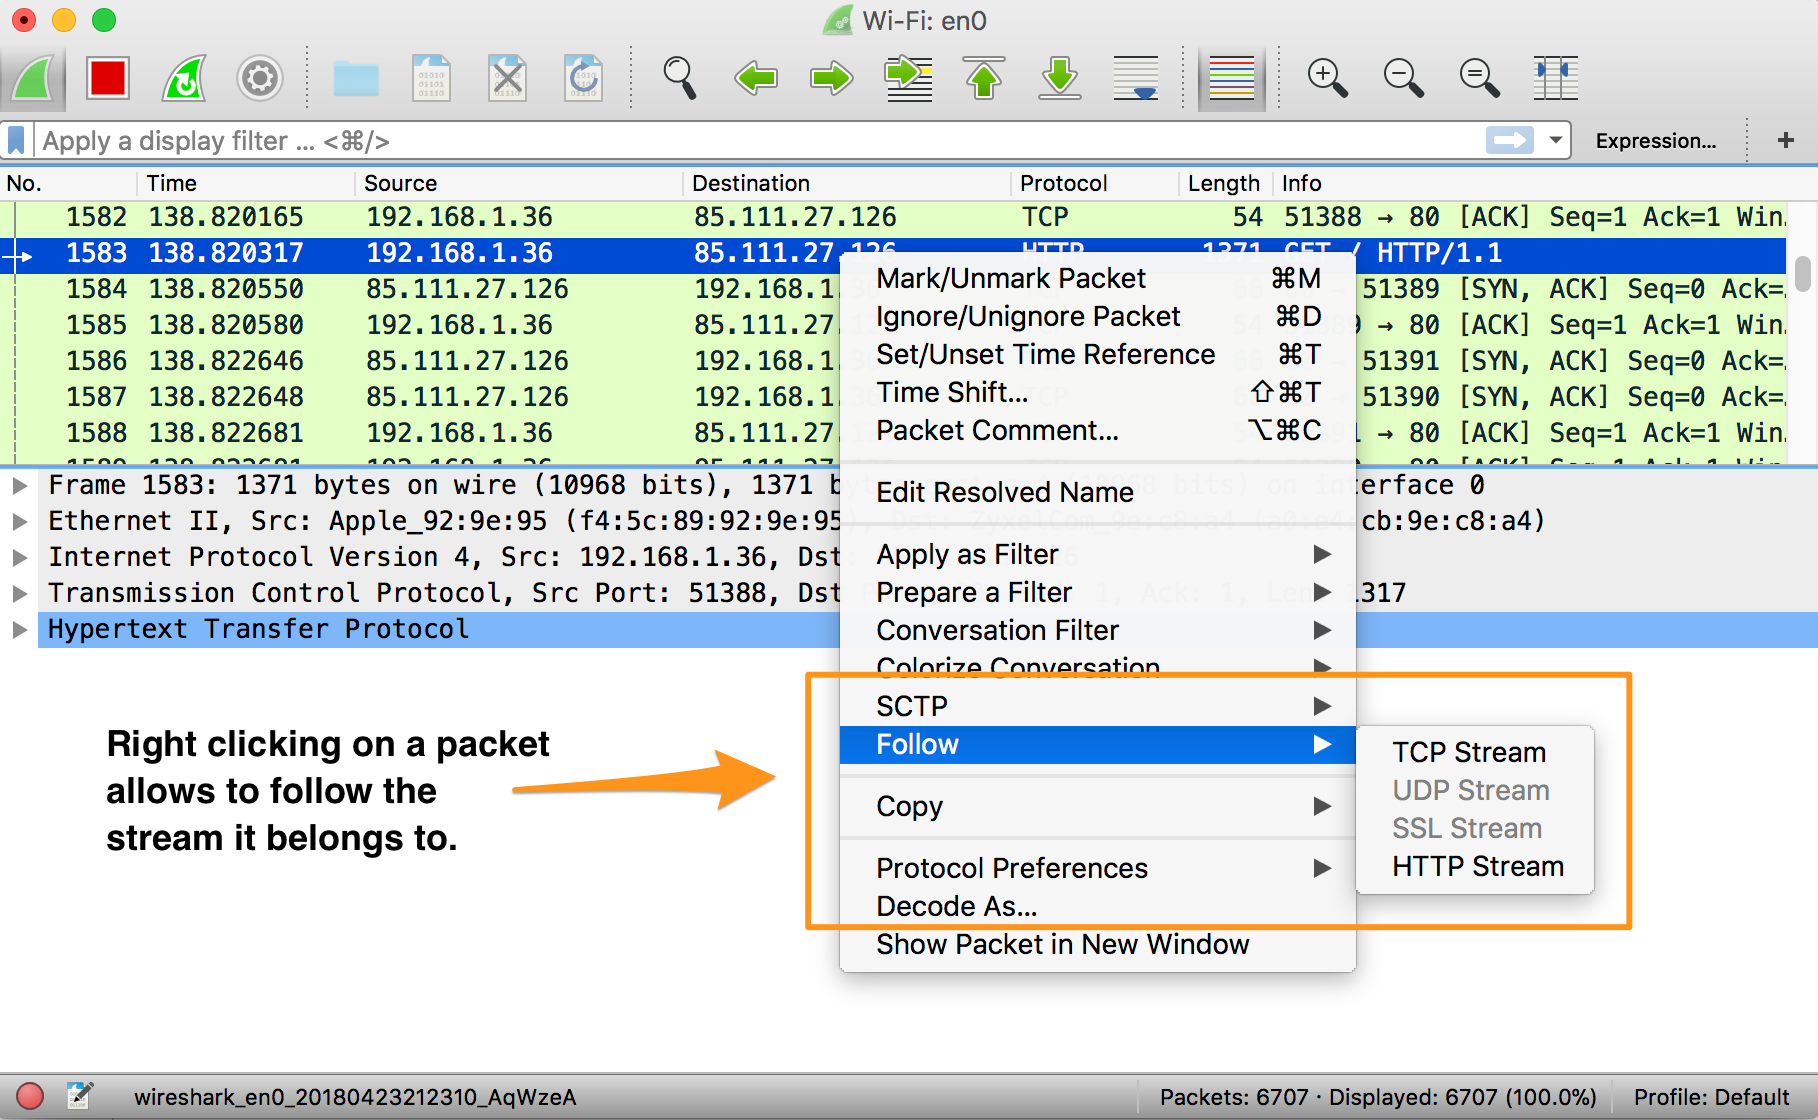Go forward in packet history
This screenshot has width=1818, height=1120.
click(832, 78)
